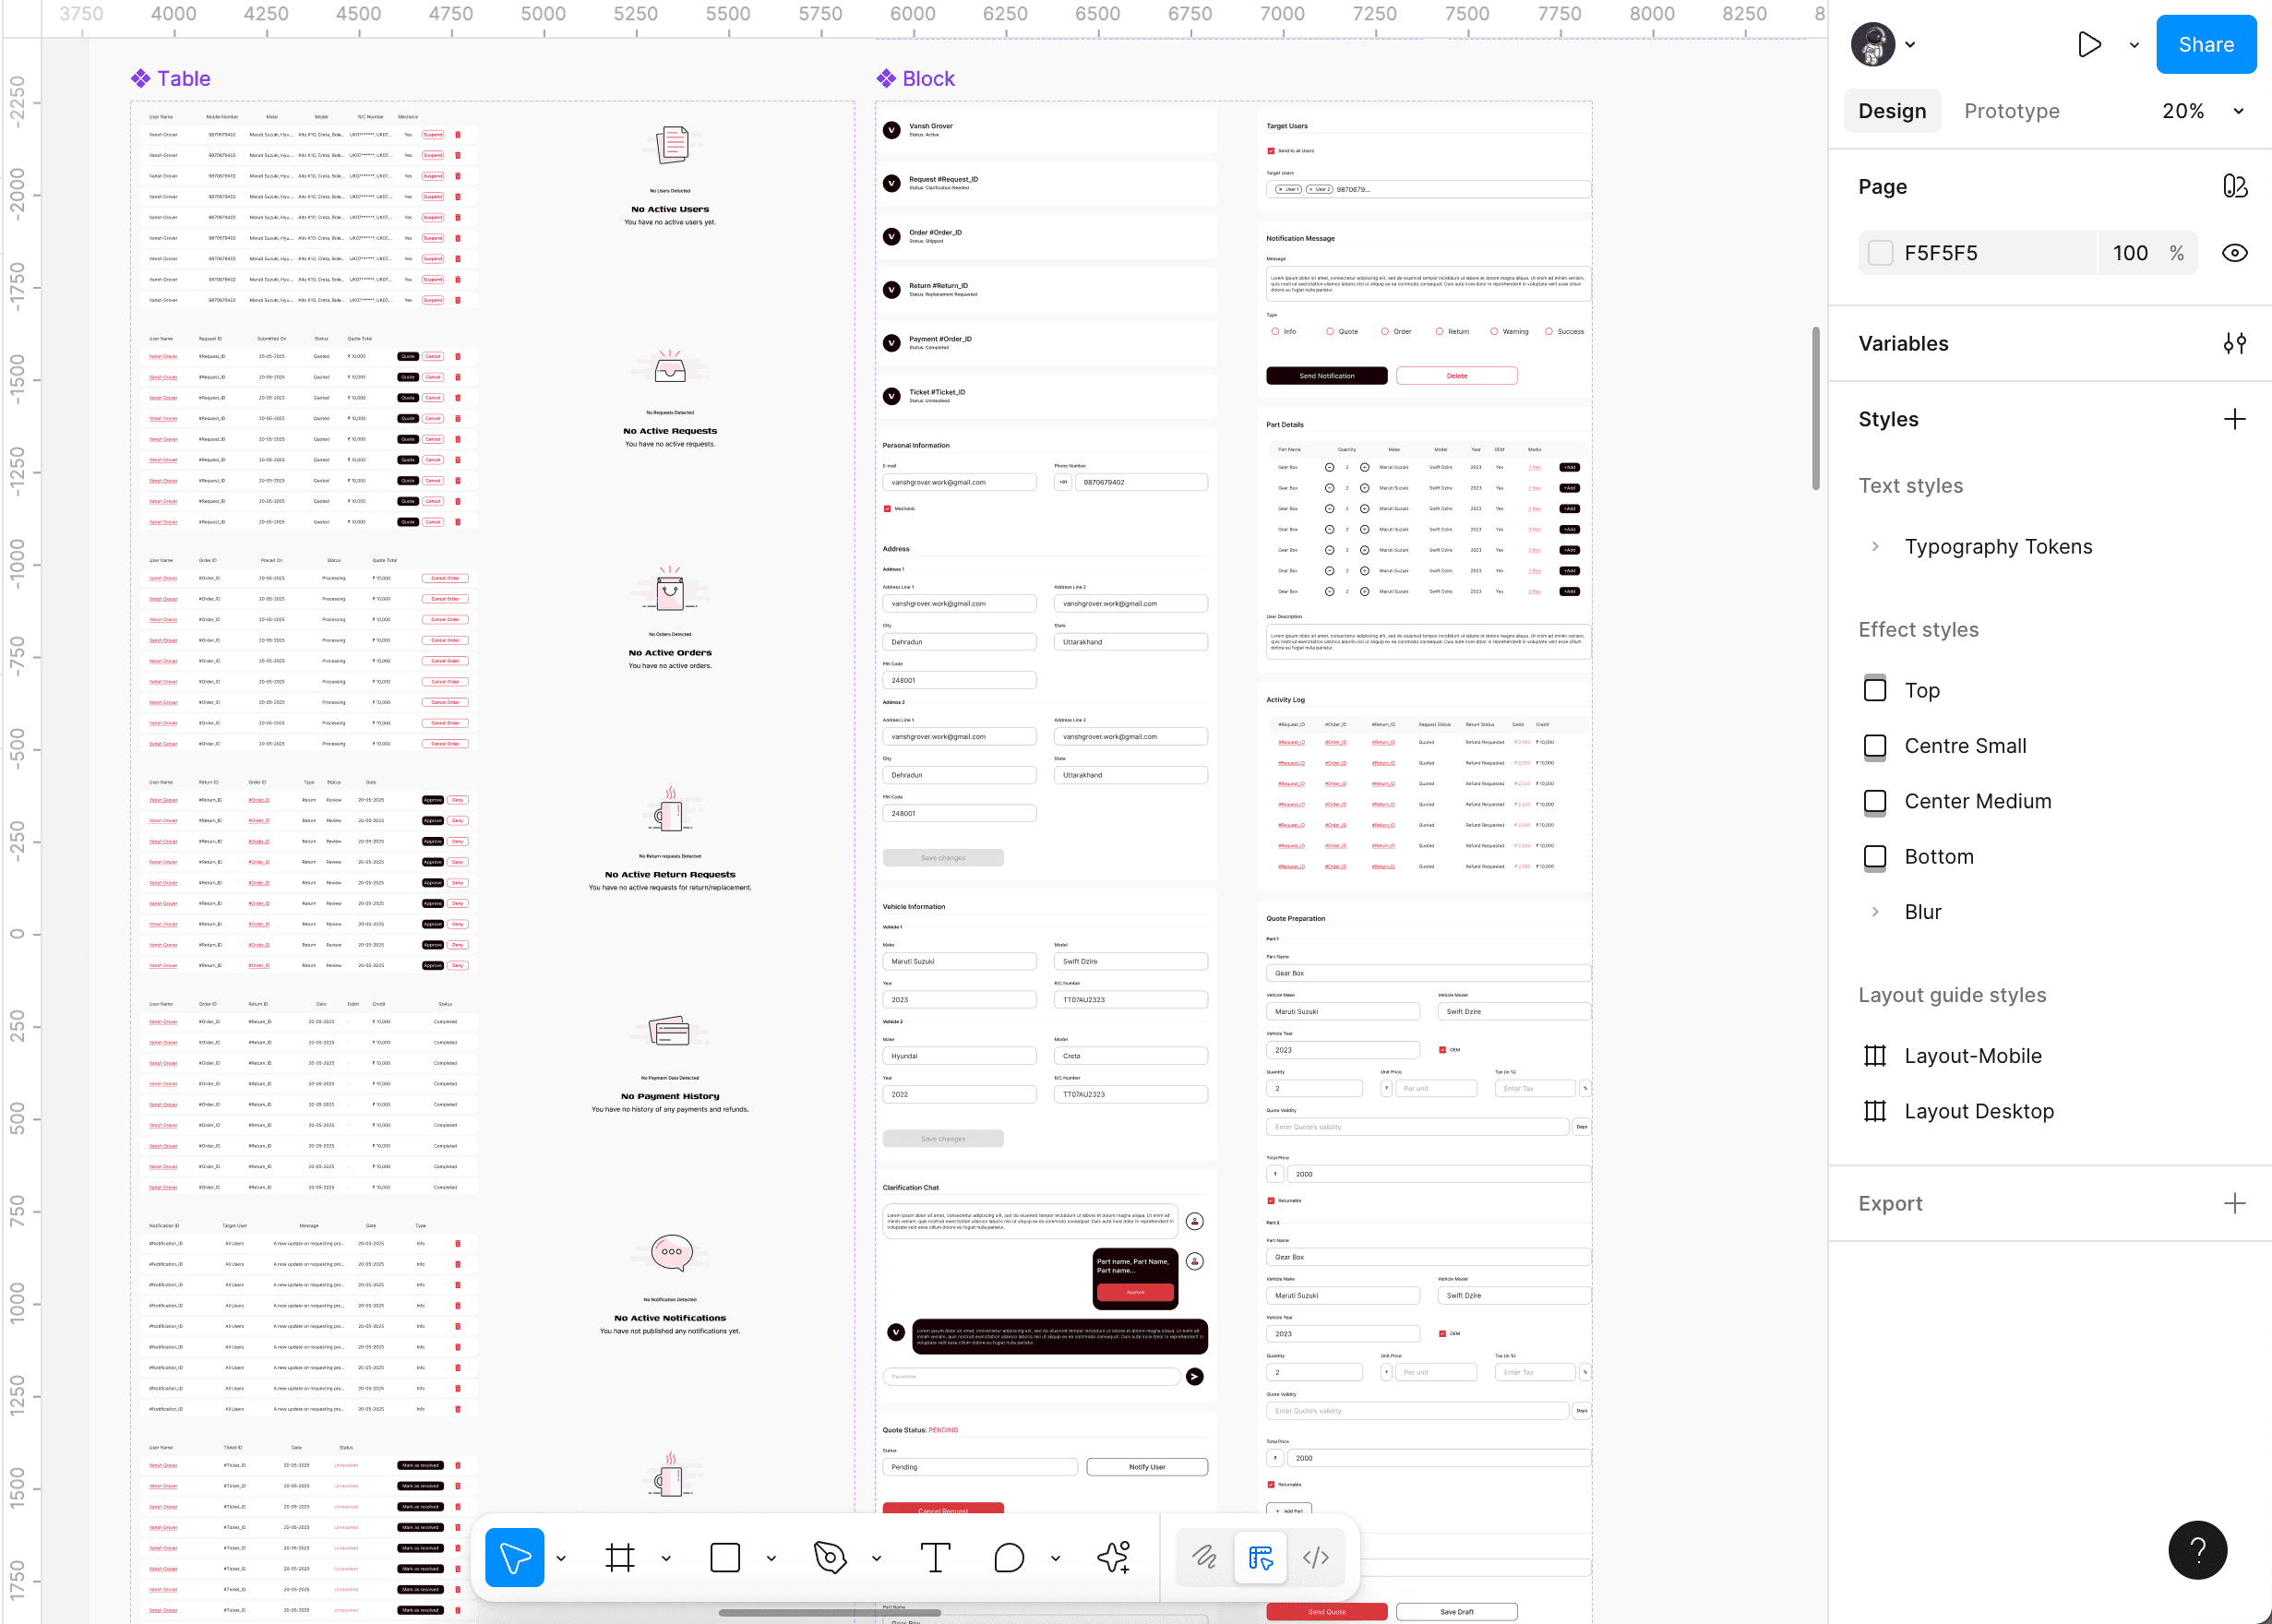Select the Text tool
Image resolution: width=2272 pixels, height=1624 pixels.
935,1557
